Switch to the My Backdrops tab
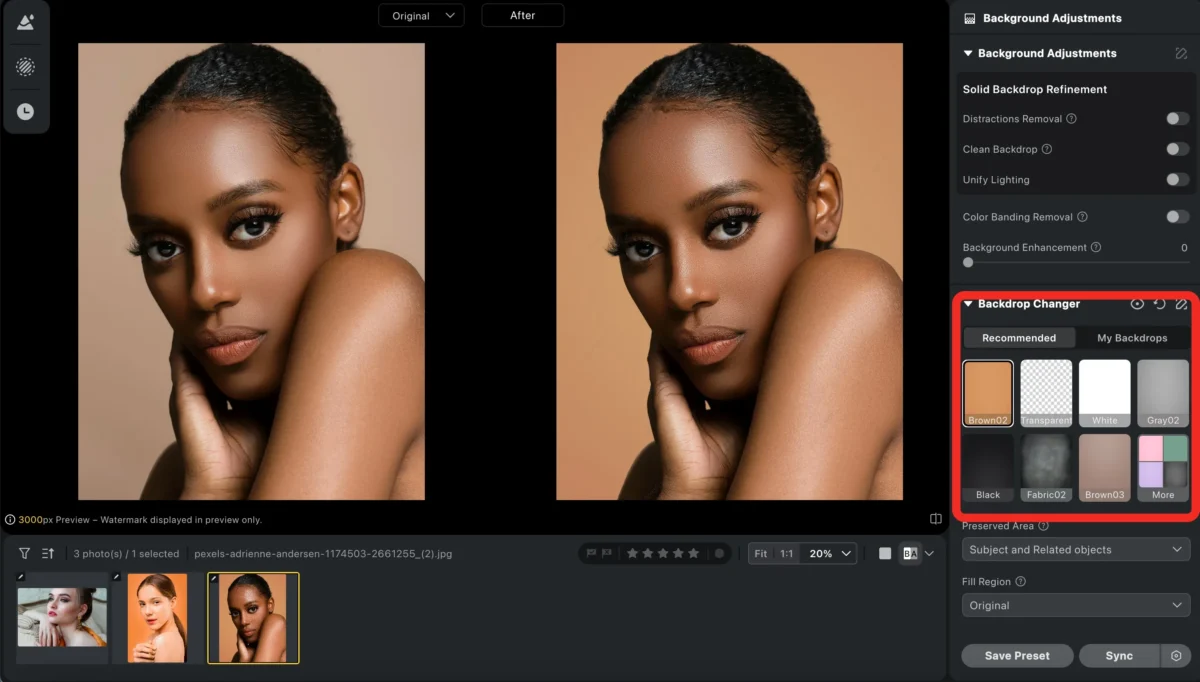This screenshot has width=1200, height=682. pos(1132,338)
